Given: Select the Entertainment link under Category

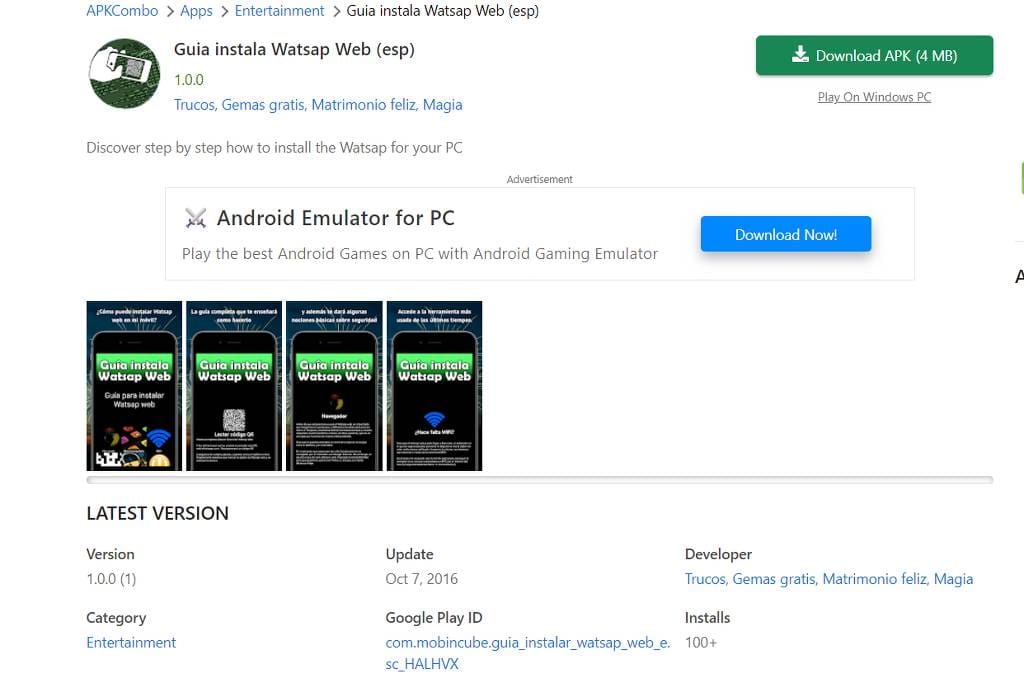Looking at the screenshot, I should [x=131, y=643].
